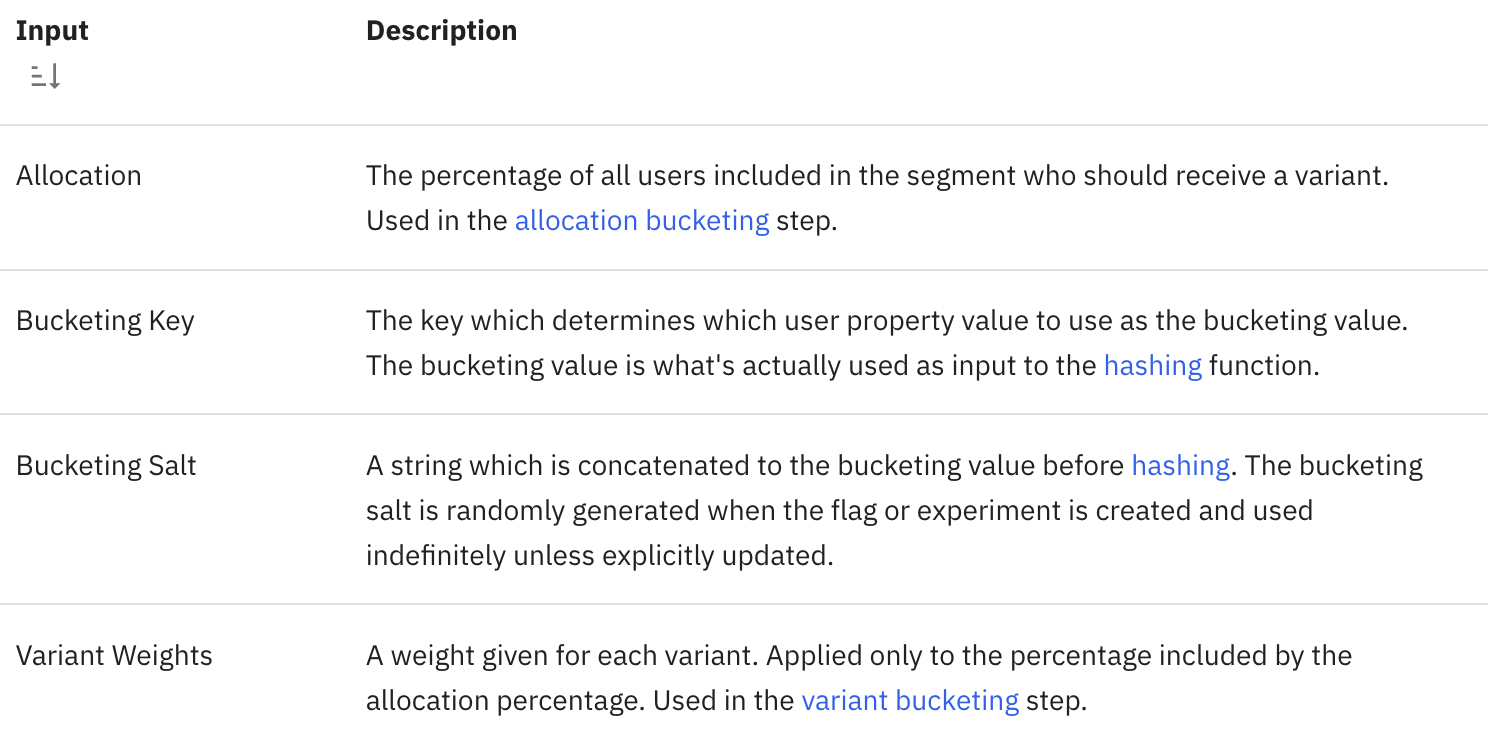Follow the hashing link in Bucketing Salt row

pos(1180,465)
